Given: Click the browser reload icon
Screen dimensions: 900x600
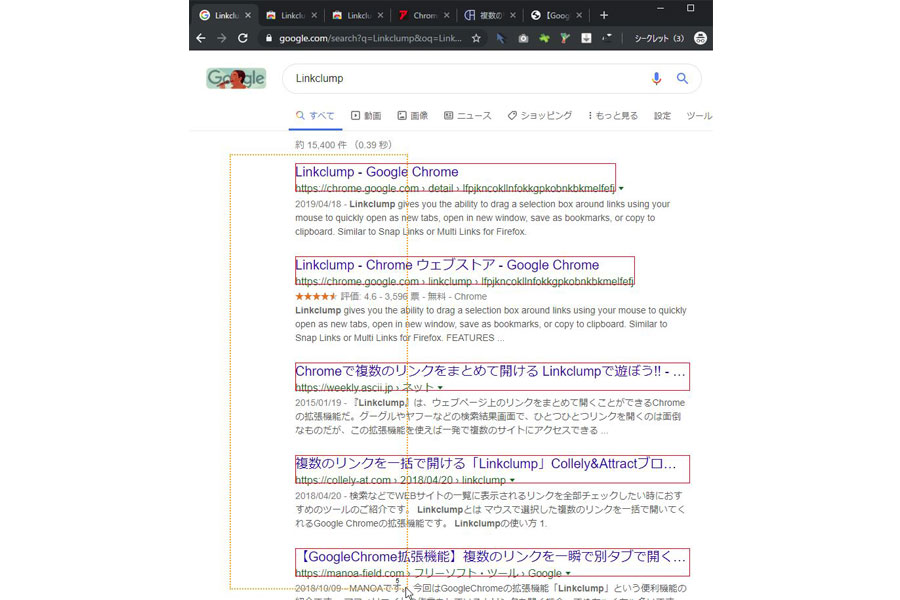Looking at the screenshot, I should pyautogui.click(x=243, y=38).
